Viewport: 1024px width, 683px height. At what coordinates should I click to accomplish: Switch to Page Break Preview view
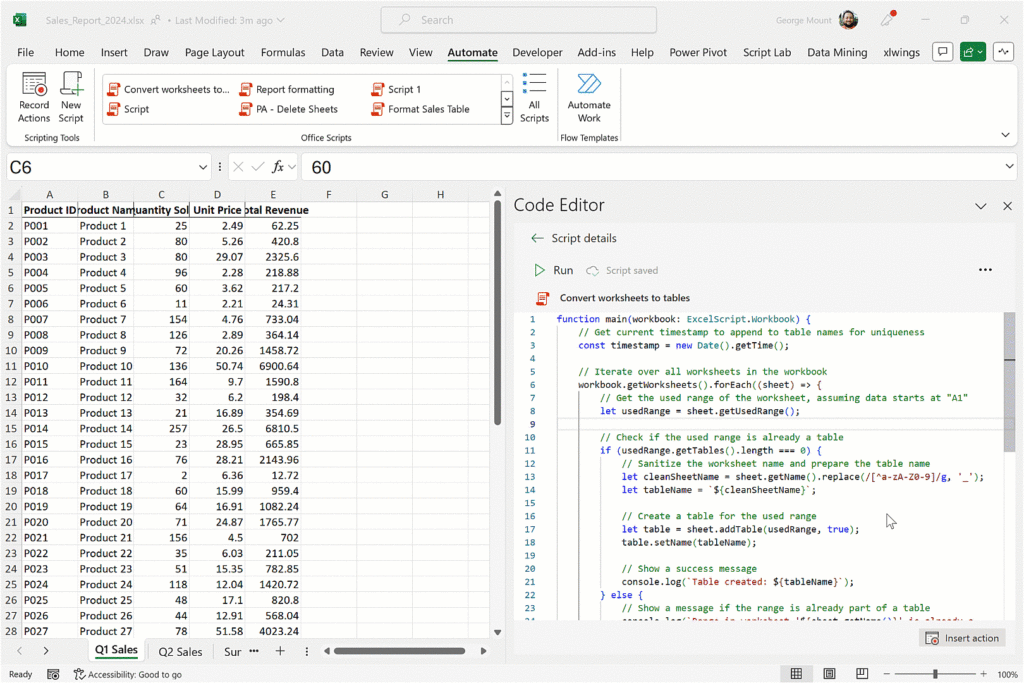[x=863, y=675]
